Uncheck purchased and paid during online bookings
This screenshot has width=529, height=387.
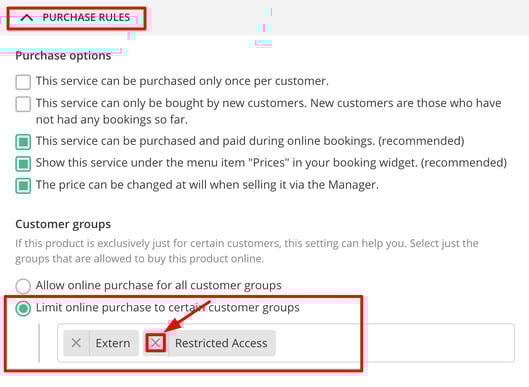pos(23,142)
